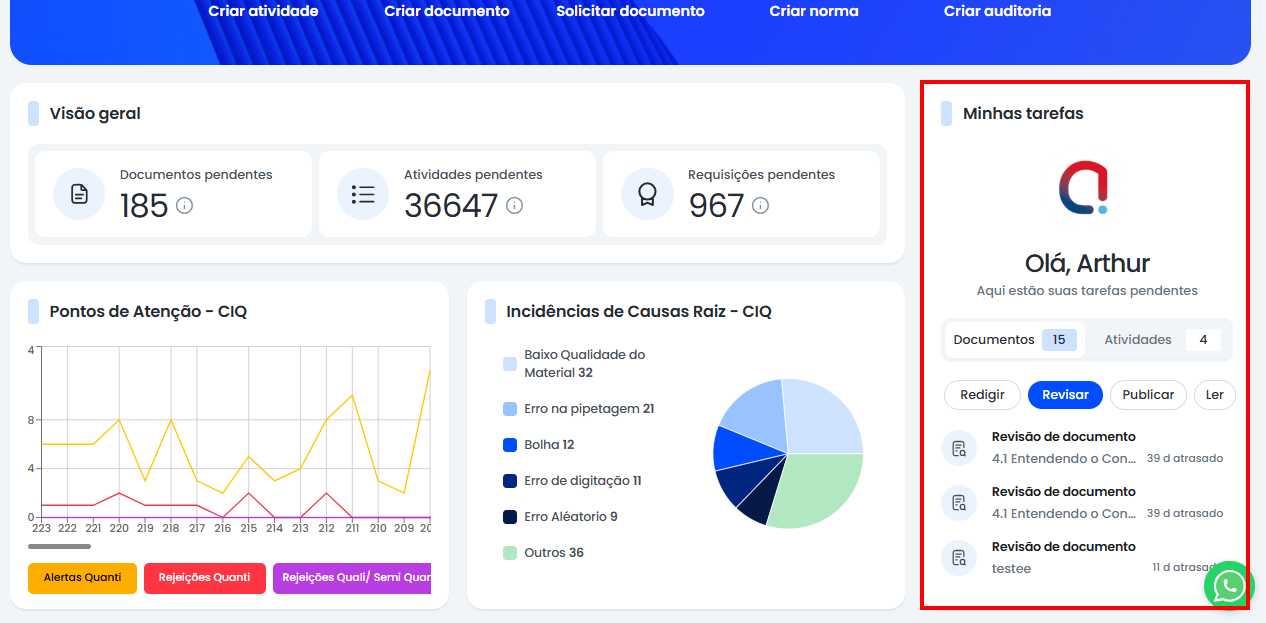Click Solicitar documento in the top banner
Viewport: 1266px width, 623px height.
630,12
